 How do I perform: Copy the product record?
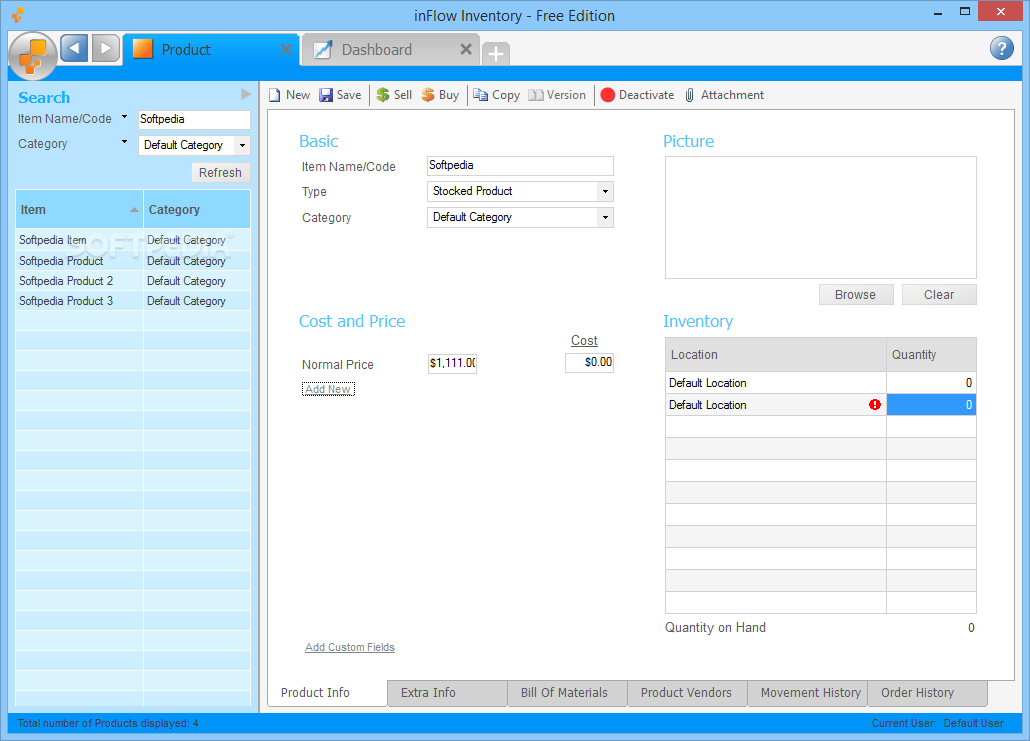pyautogui.click(x=497, y=95)
